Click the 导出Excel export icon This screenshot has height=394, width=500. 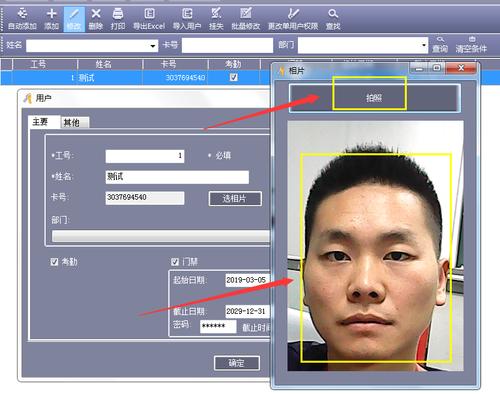(x=149, y=19)
